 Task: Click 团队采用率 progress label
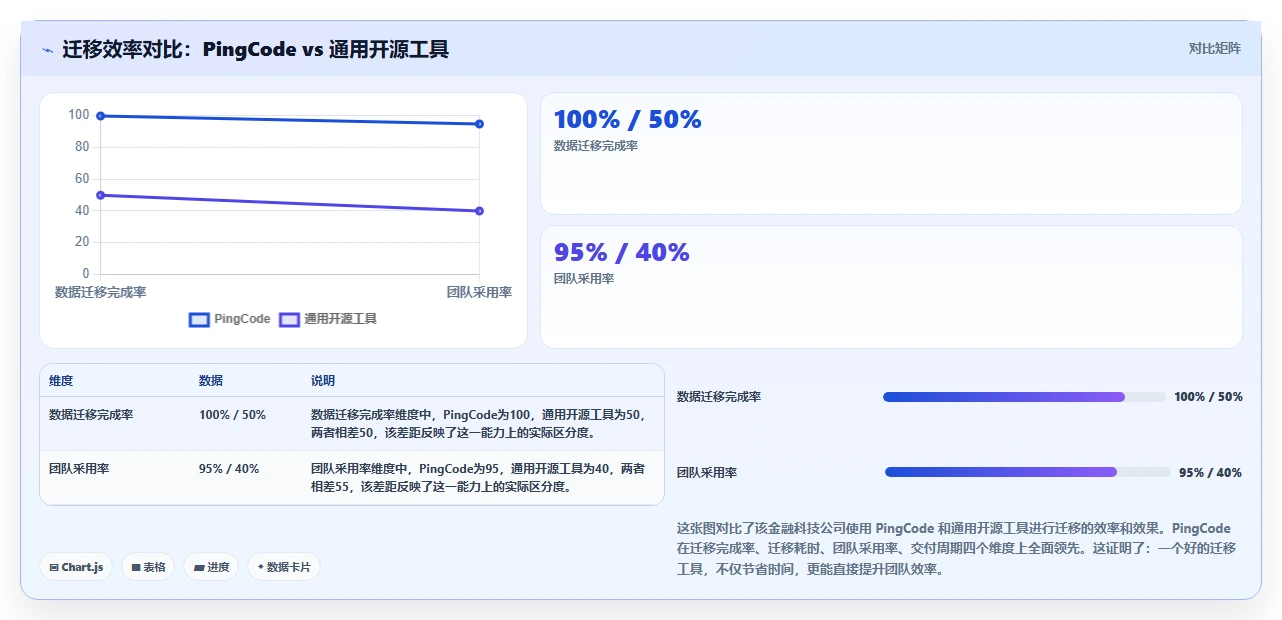(707, 473)
